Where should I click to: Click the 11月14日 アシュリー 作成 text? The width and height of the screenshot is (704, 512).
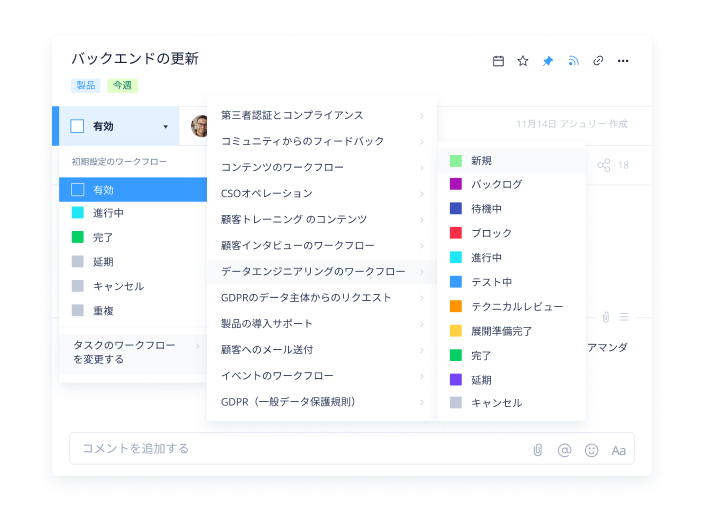pos(572,124)
